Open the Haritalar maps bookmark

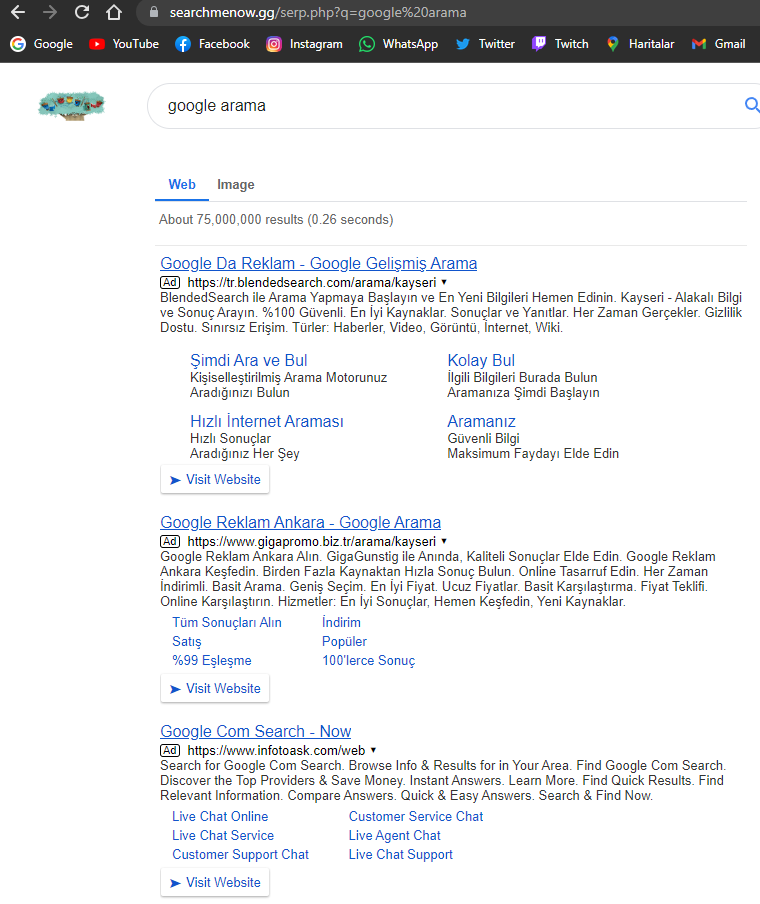640,44
